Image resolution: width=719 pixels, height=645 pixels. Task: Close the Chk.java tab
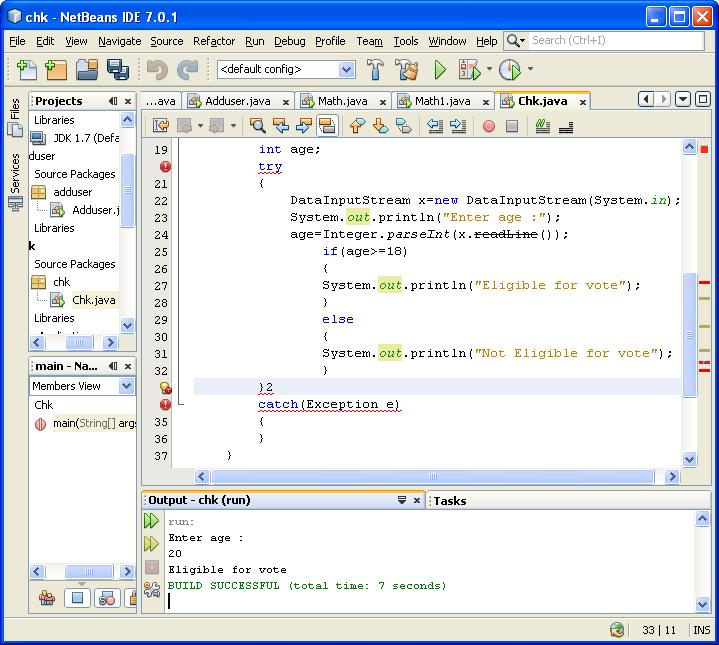tap(582, 102)
